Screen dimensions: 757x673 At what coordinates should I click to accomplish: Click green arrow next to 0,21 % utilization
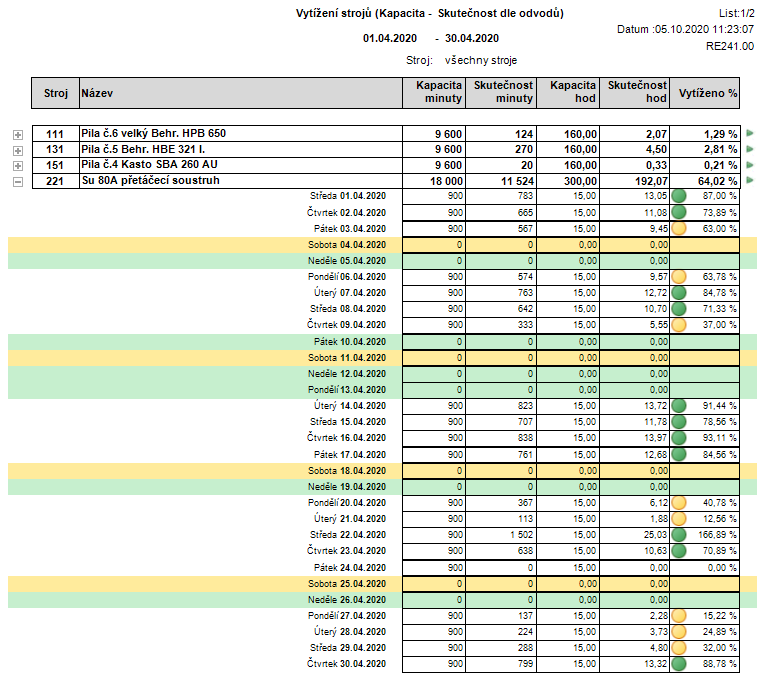[749, 165]
